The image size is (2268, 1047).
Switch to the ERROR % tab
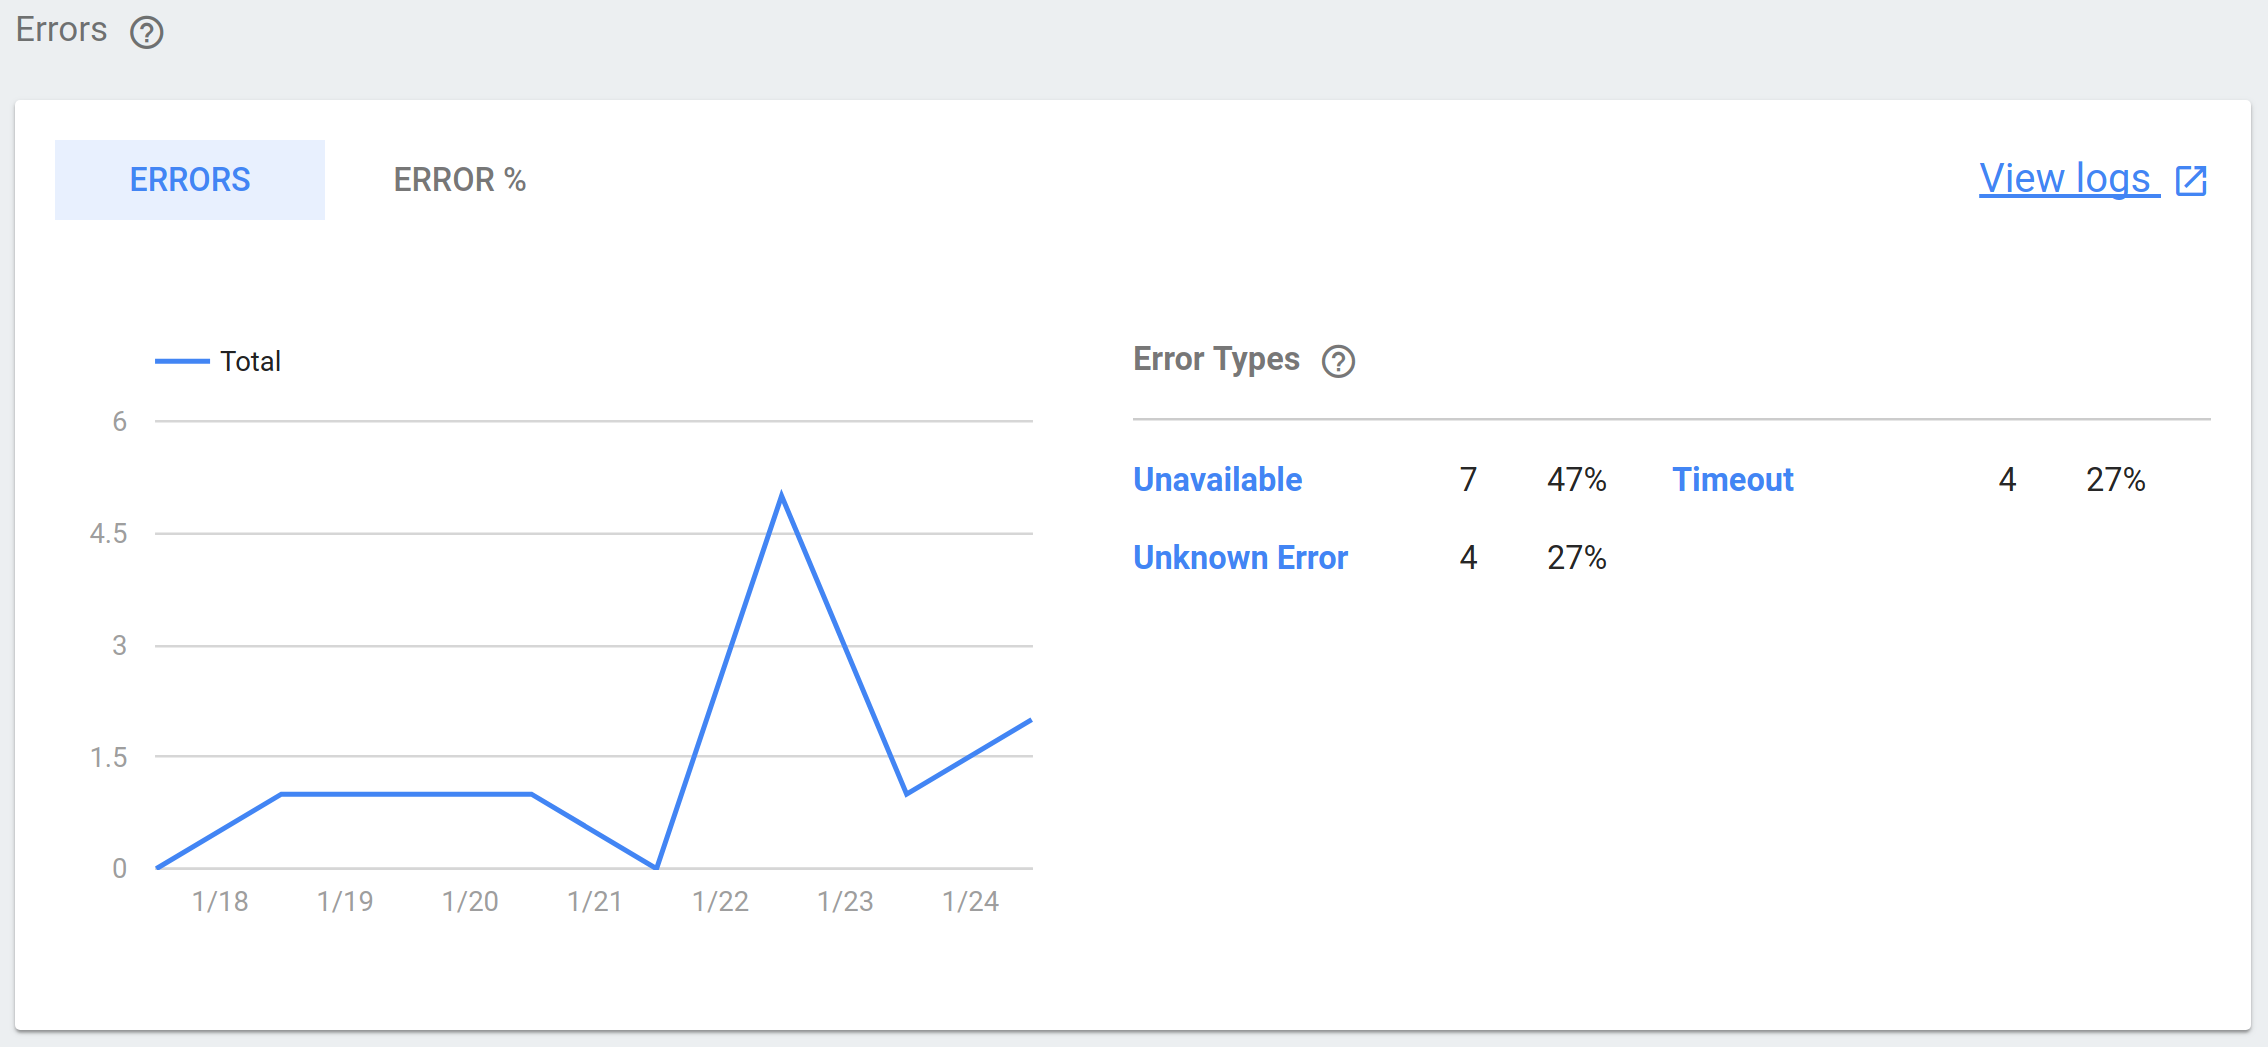pos(459,180)
